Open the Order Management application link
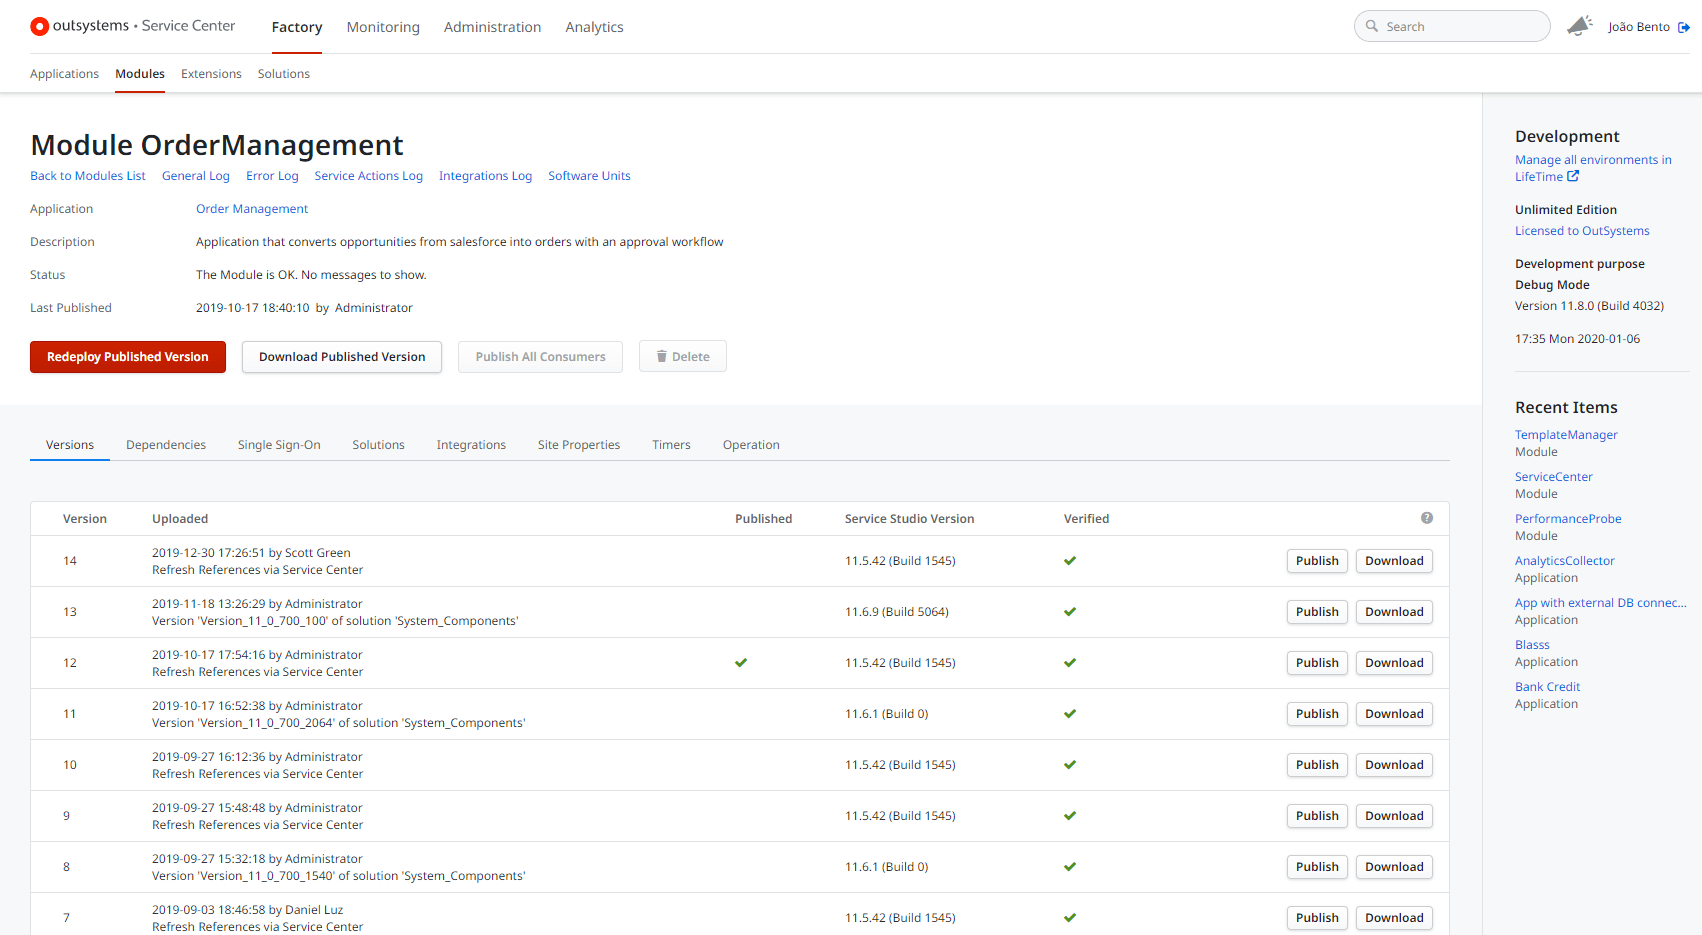This screenshot has width=1702, height=935. coord(252,209)
